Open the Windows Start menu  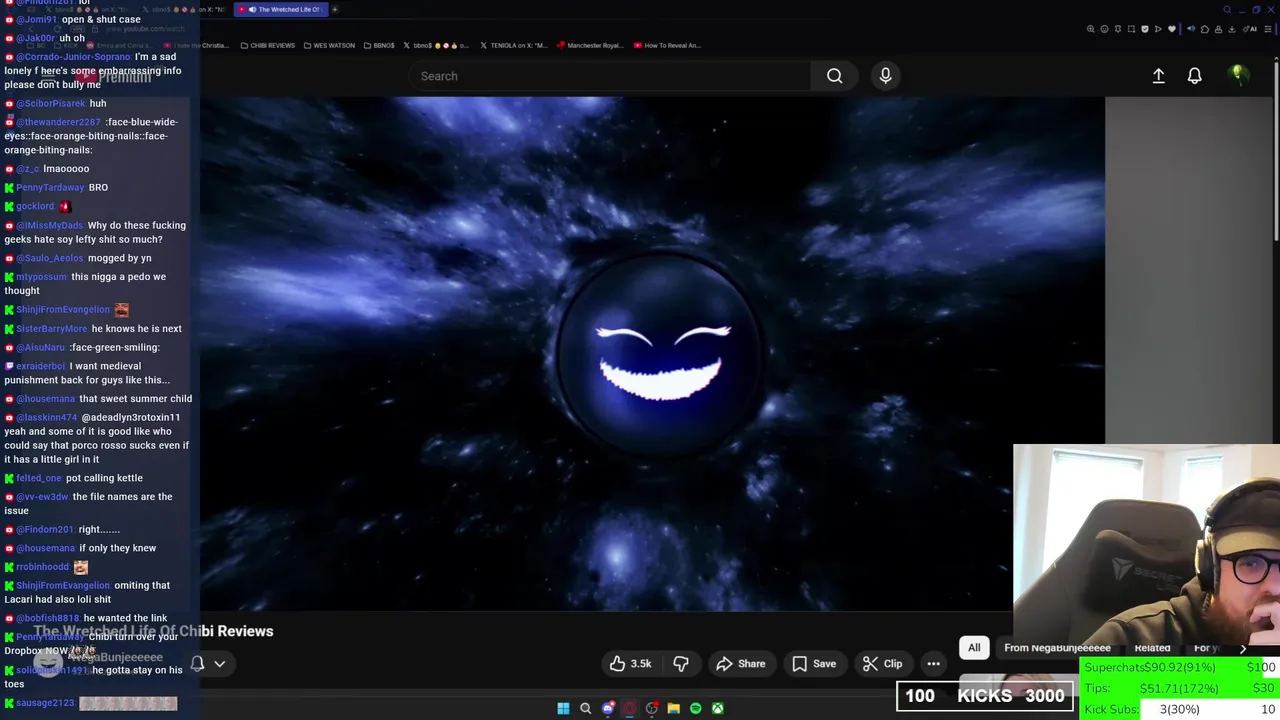click(x=563, y=708)
